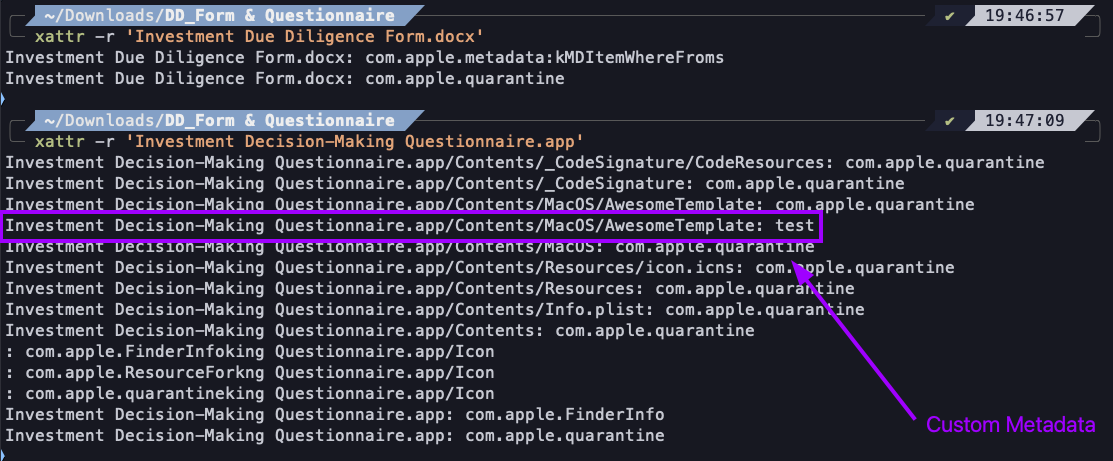Click the empty prompt arrow at bottom left
Viewport: 1113px width, 461px height.
[3, 454]
